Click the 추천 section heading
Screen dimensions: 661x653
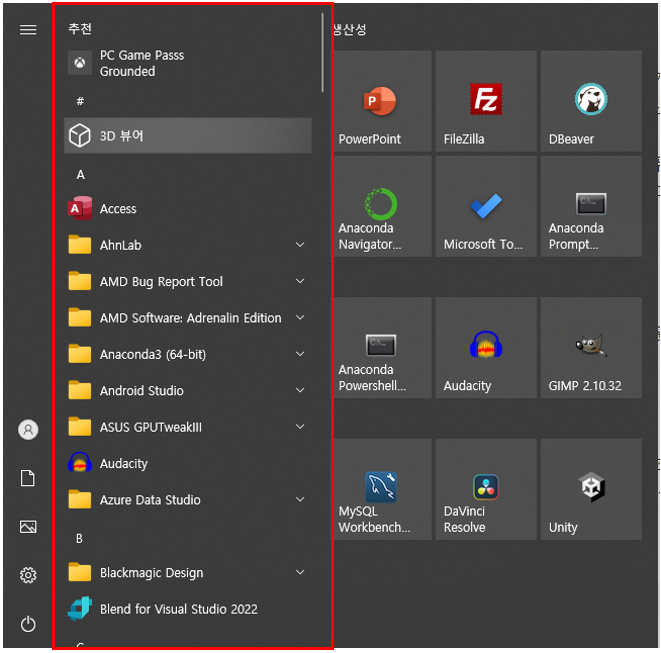click(x=80, y=29)
